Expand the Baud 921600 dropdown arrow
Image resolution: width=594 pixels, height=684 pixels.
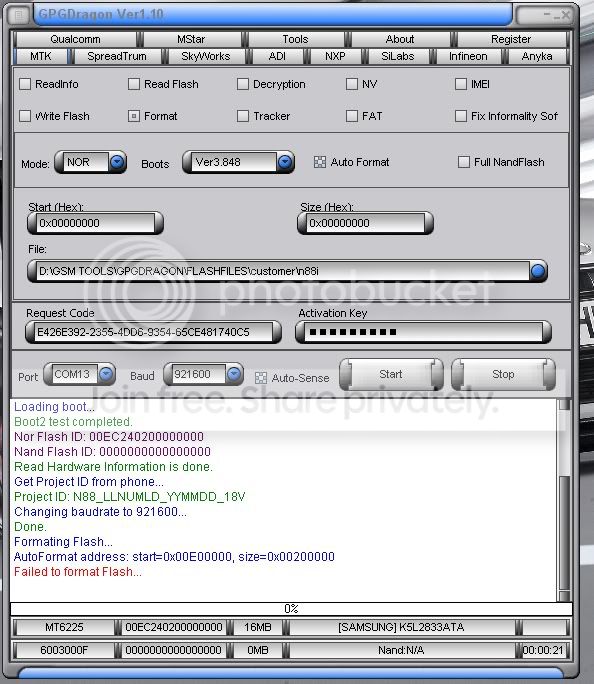234,374
